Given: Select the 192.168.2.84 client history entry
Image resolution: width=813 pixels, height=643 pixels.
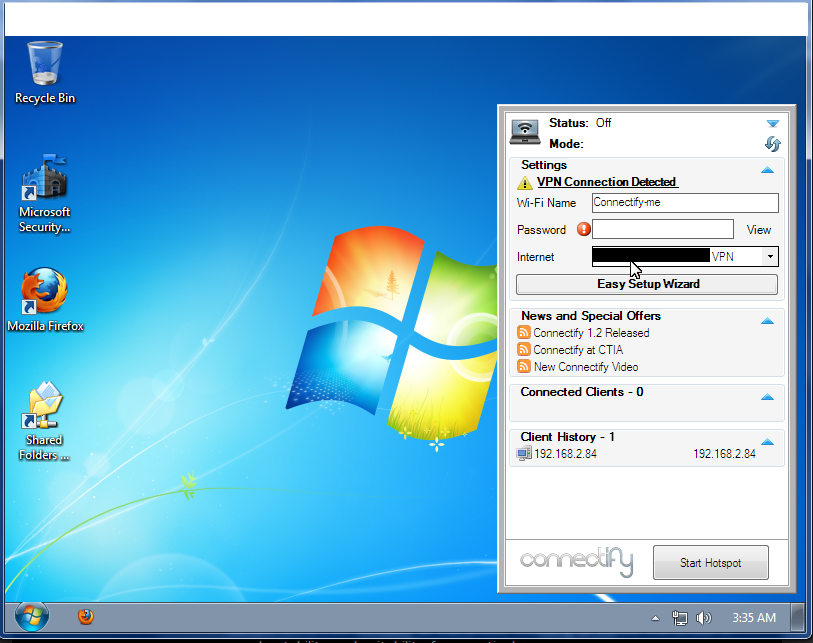Looking at the screenshot, I should point(636,454).
